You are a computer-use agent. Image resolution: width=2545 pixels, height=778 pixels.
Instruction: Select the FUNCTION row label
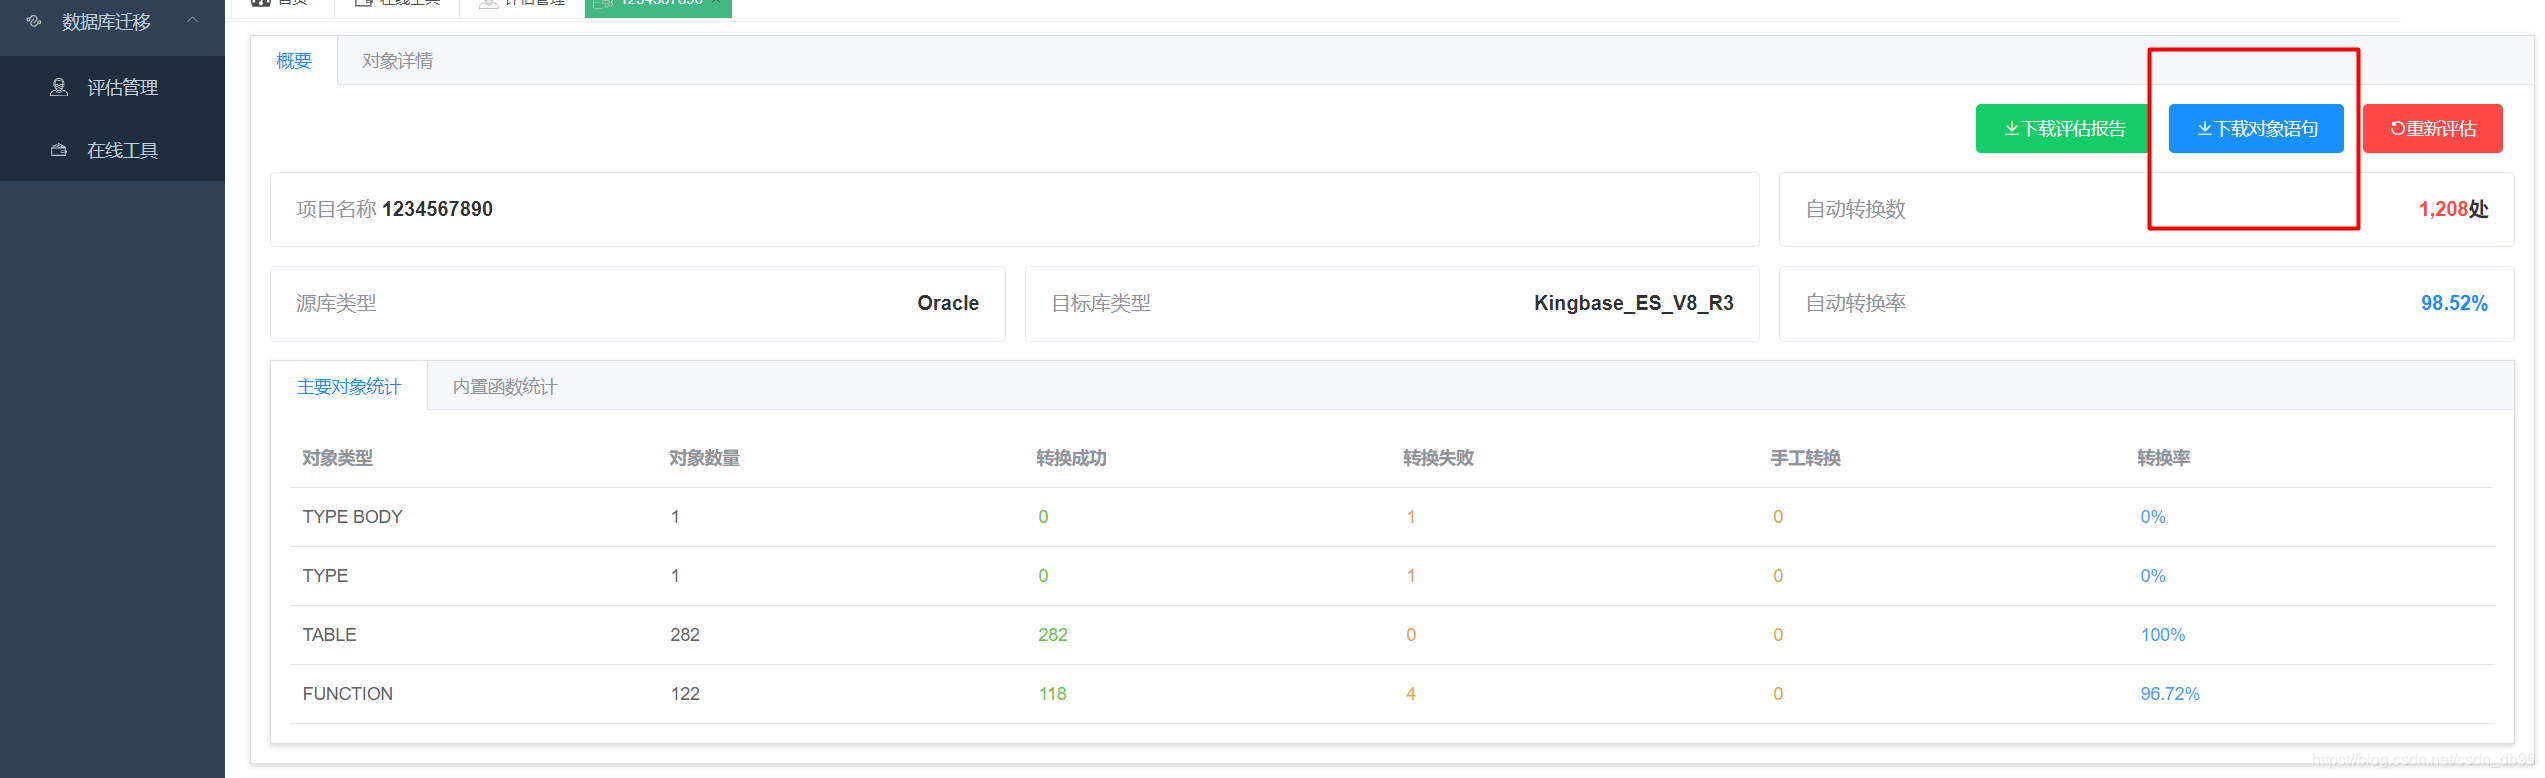347,694
